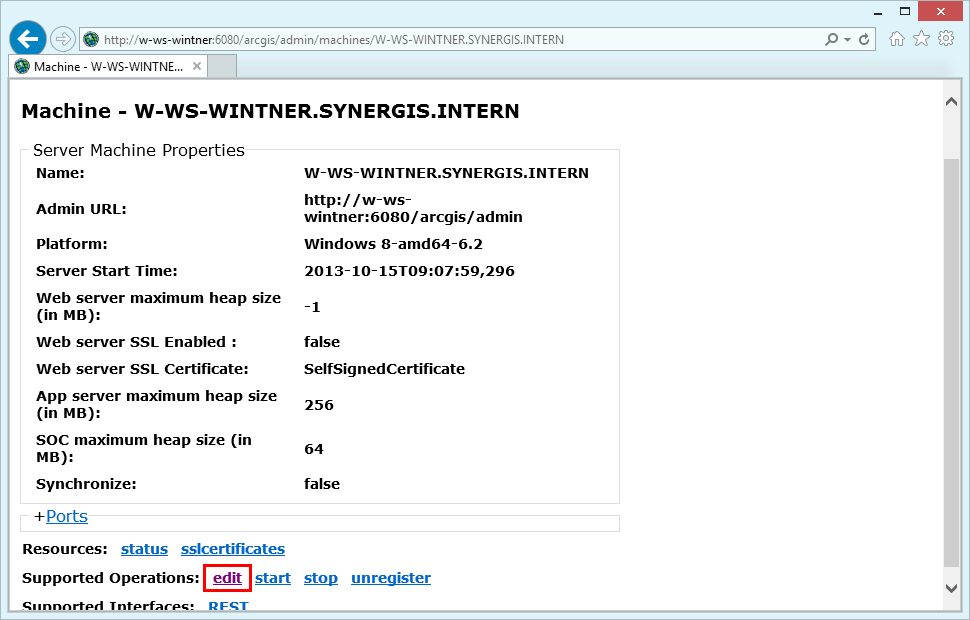Viewport: 970px width, 620px height.
Task: Click the browser Back arrow button
Action: click(x=28, y=39)
